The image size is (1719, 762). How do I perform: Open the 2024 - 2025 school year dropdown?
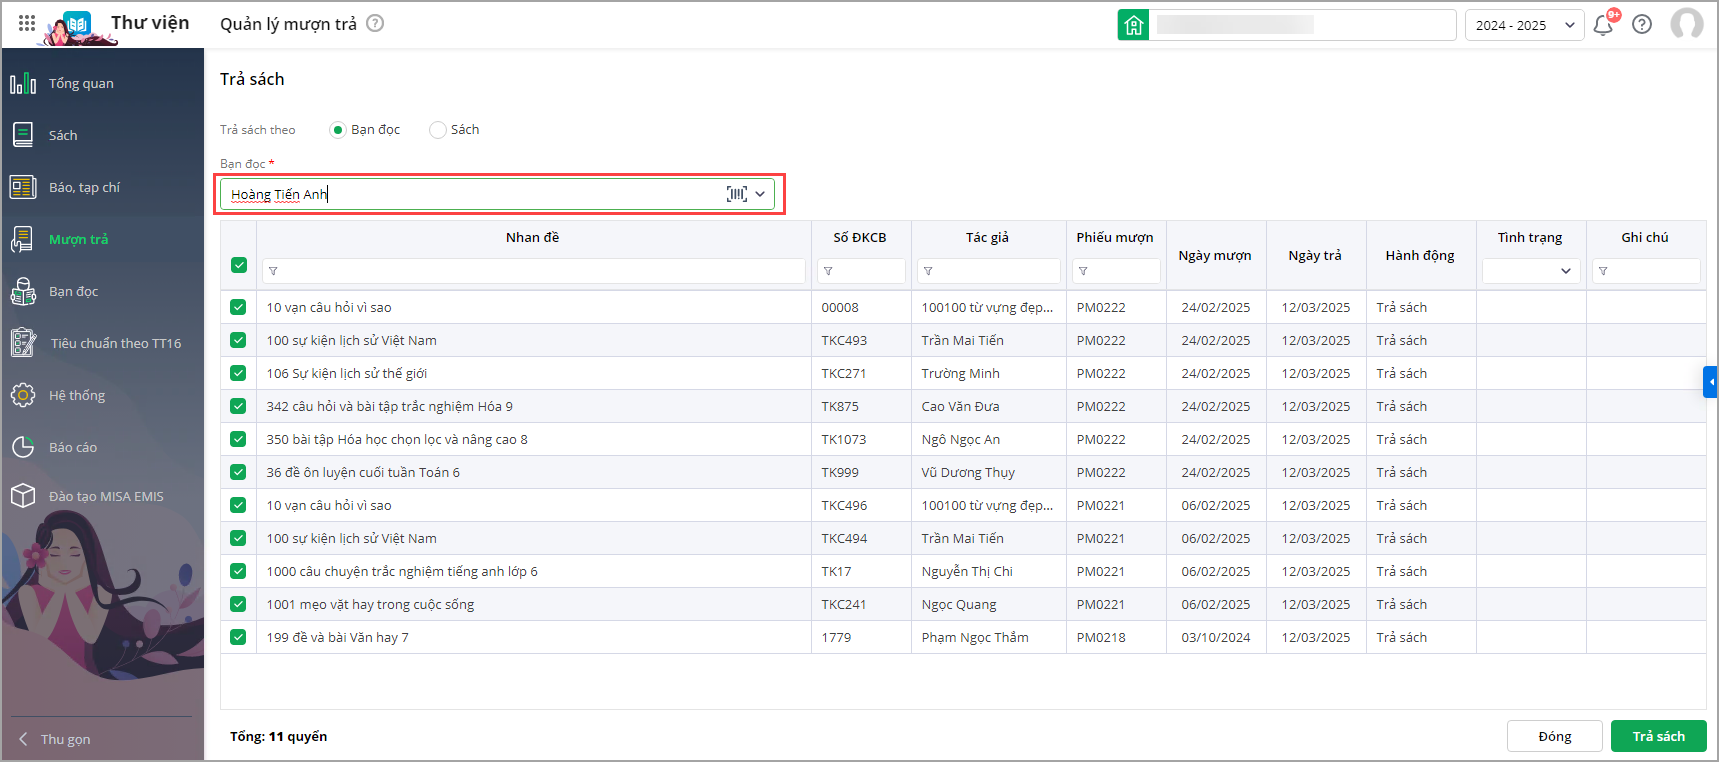1524,25
